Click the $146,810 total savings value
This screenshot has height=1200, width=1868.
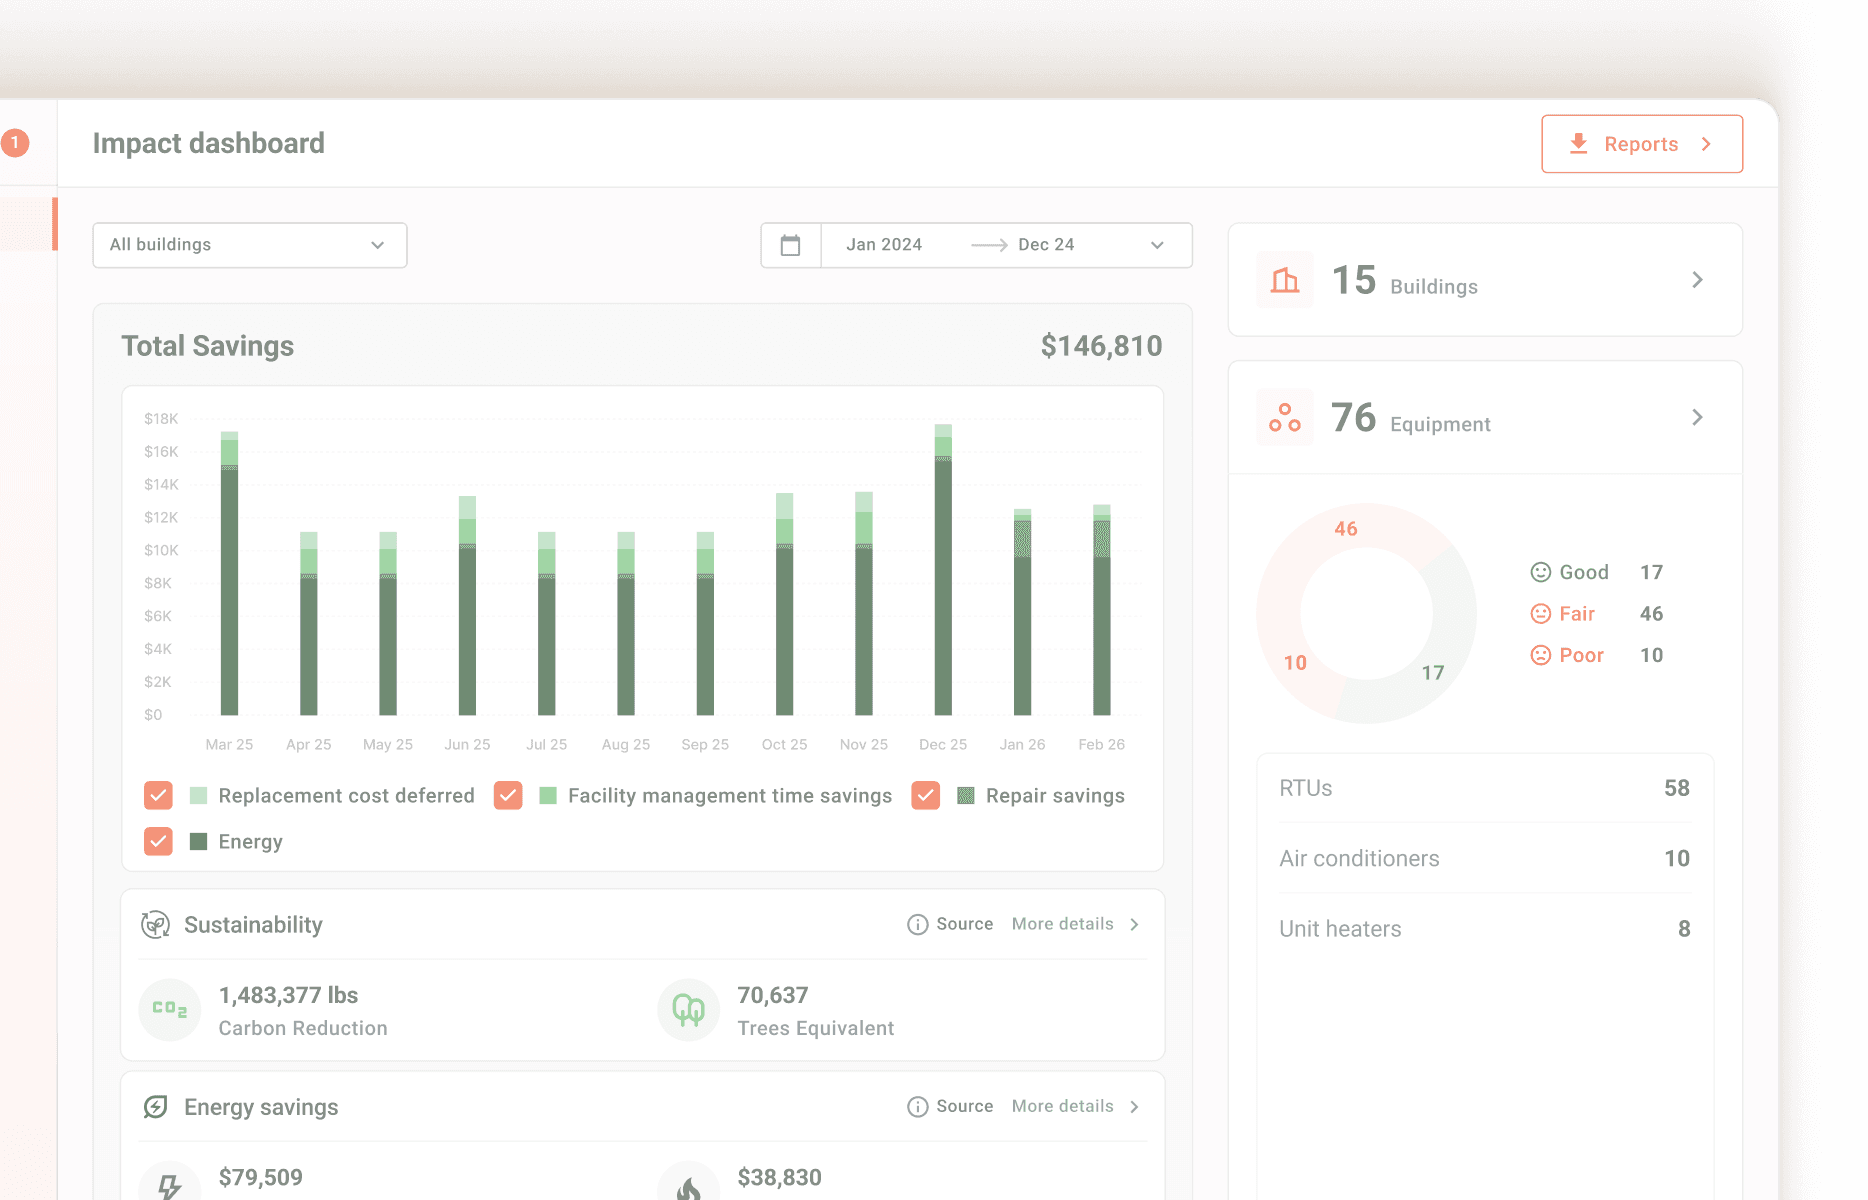point(1101,346)
